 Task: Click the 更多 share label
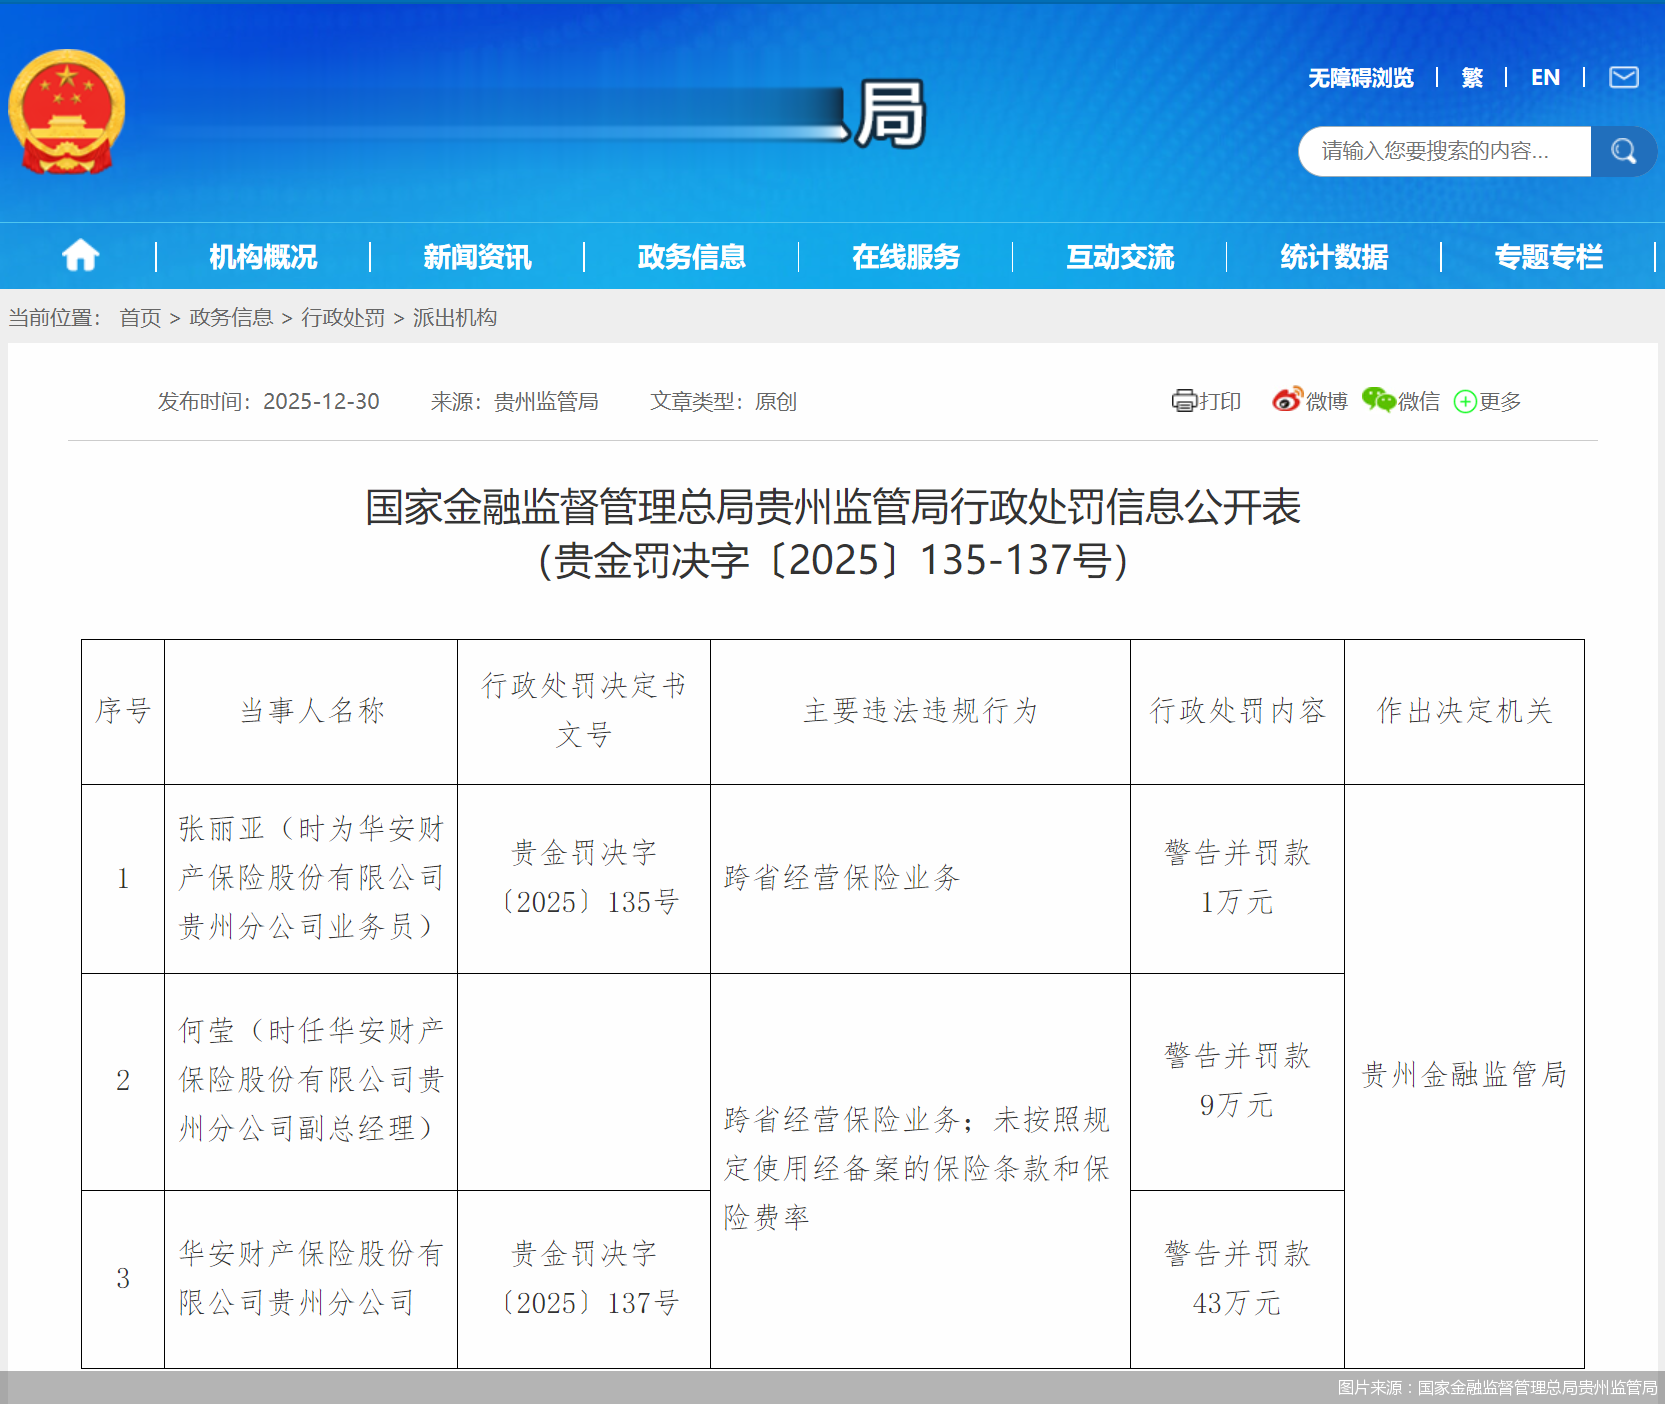1500,401
